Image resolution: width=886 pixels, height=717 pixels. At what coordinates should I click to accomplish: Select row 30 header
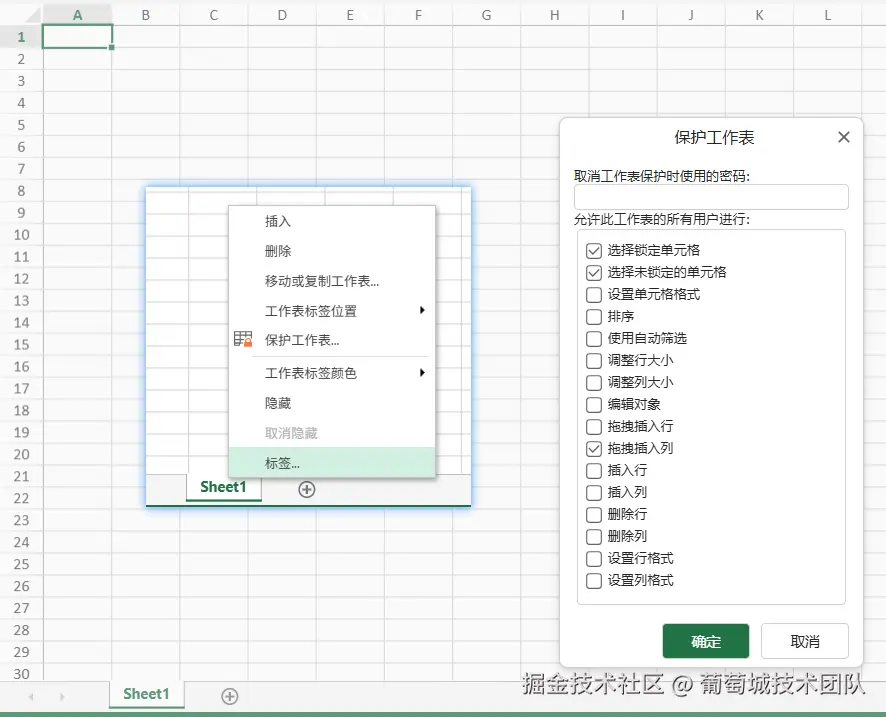pyautogui.click(x=21, y=673)
